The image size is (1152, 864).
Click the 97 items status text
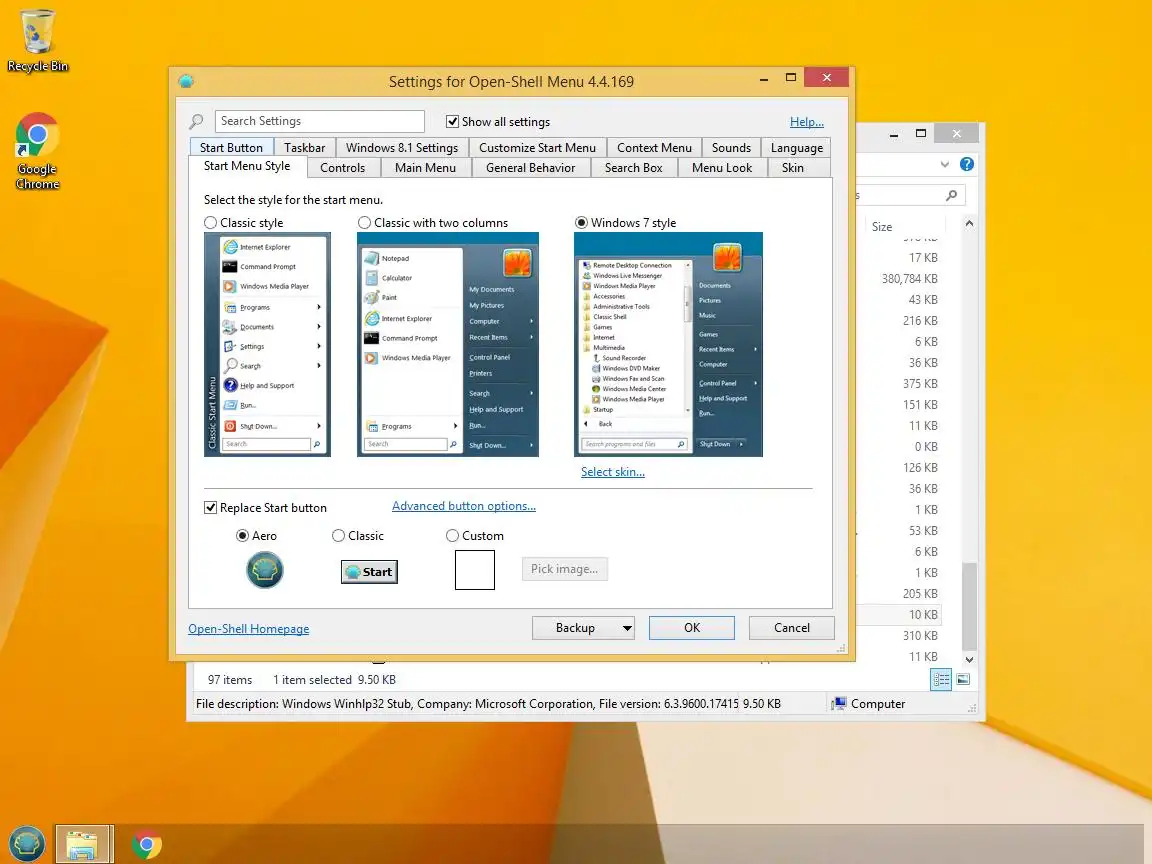[x=230, y=680]
